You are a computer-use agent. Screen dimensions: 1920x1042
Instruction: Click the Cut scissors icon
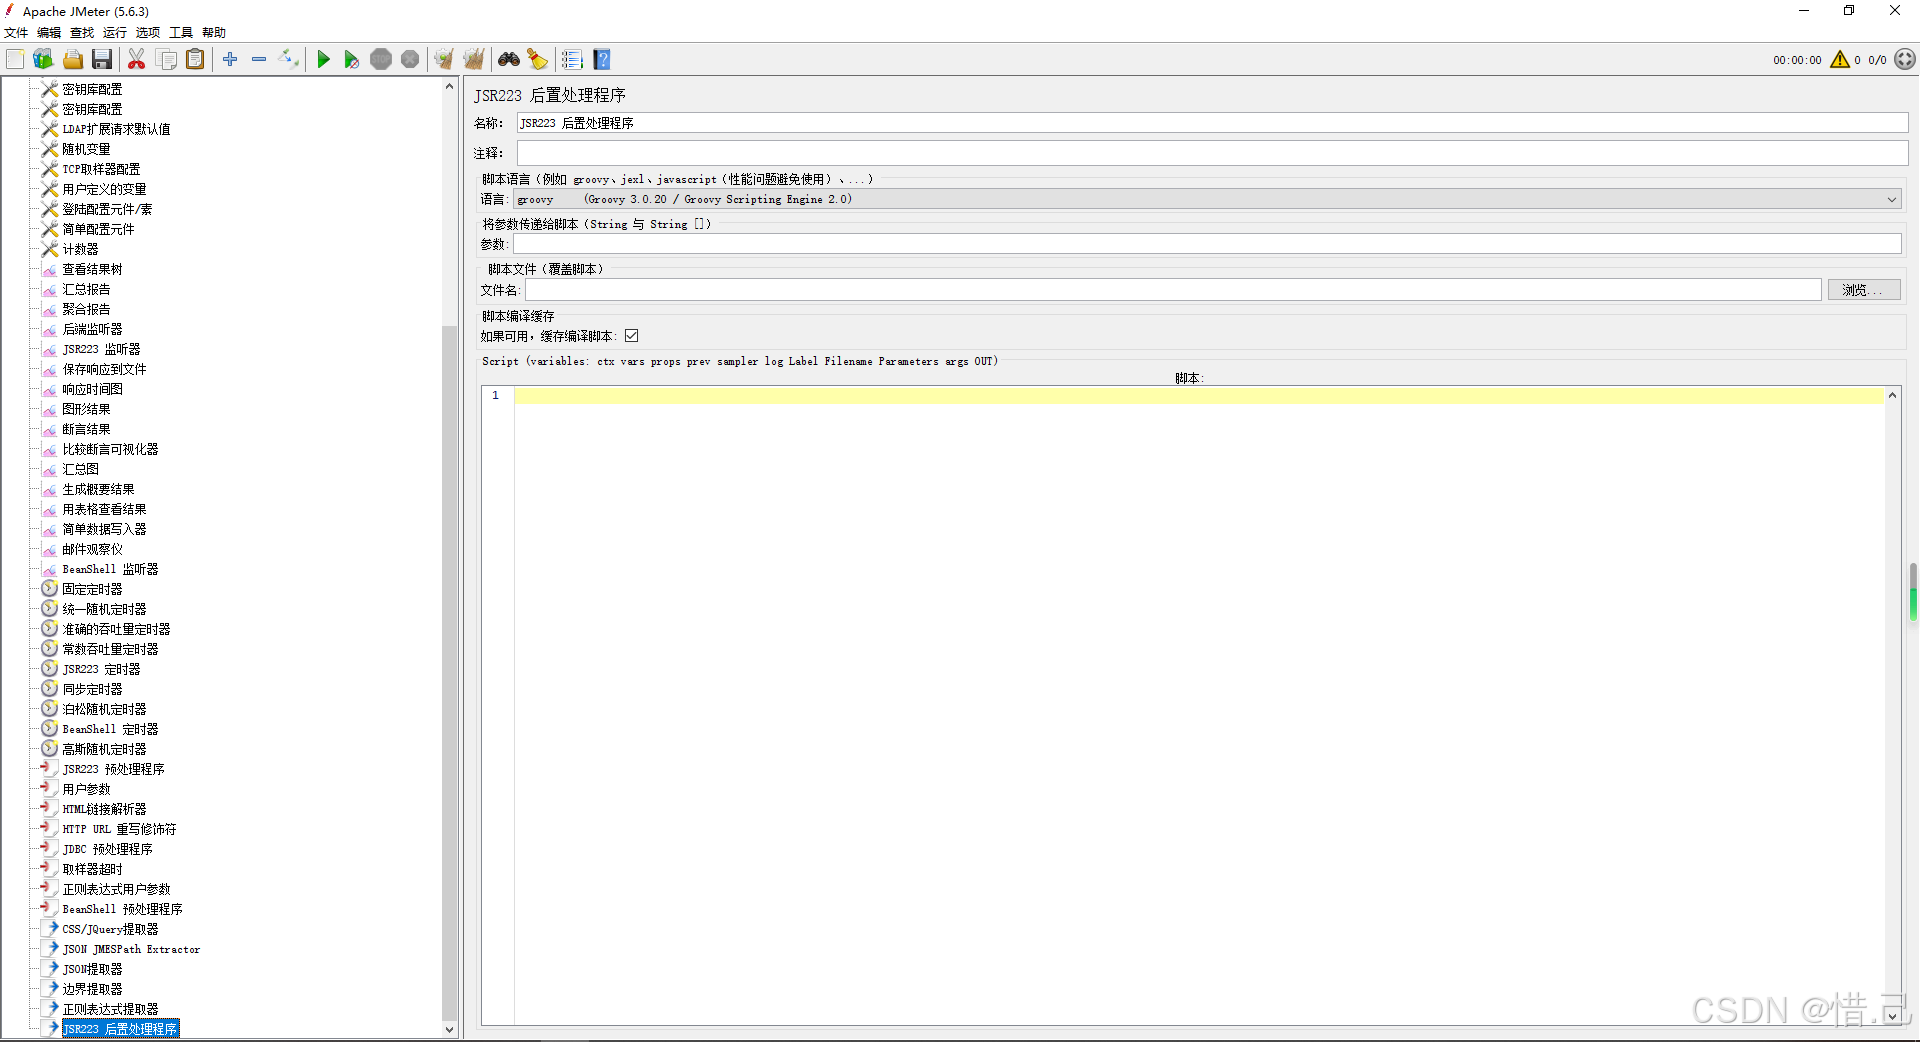coord(137,60)
